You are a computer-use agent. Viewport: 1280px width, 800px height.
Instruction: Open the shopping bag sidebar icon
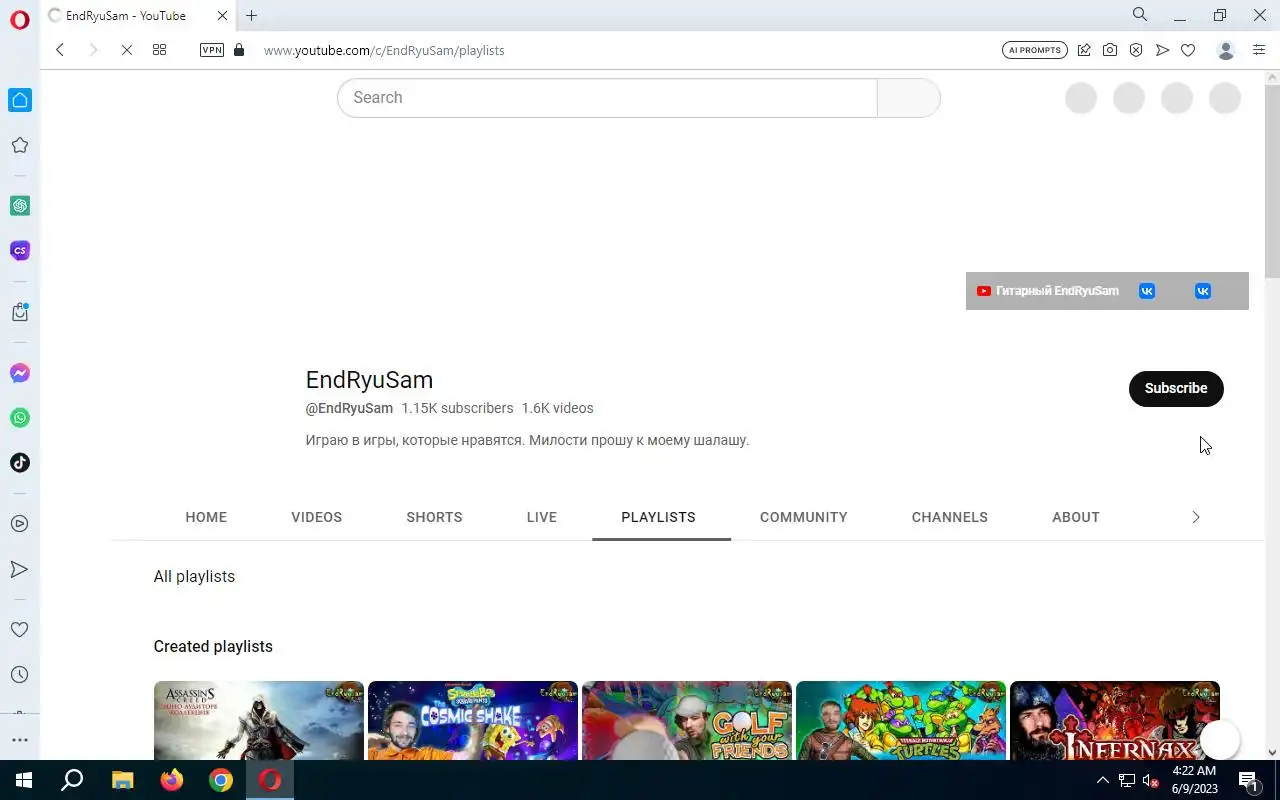(20, 312)
